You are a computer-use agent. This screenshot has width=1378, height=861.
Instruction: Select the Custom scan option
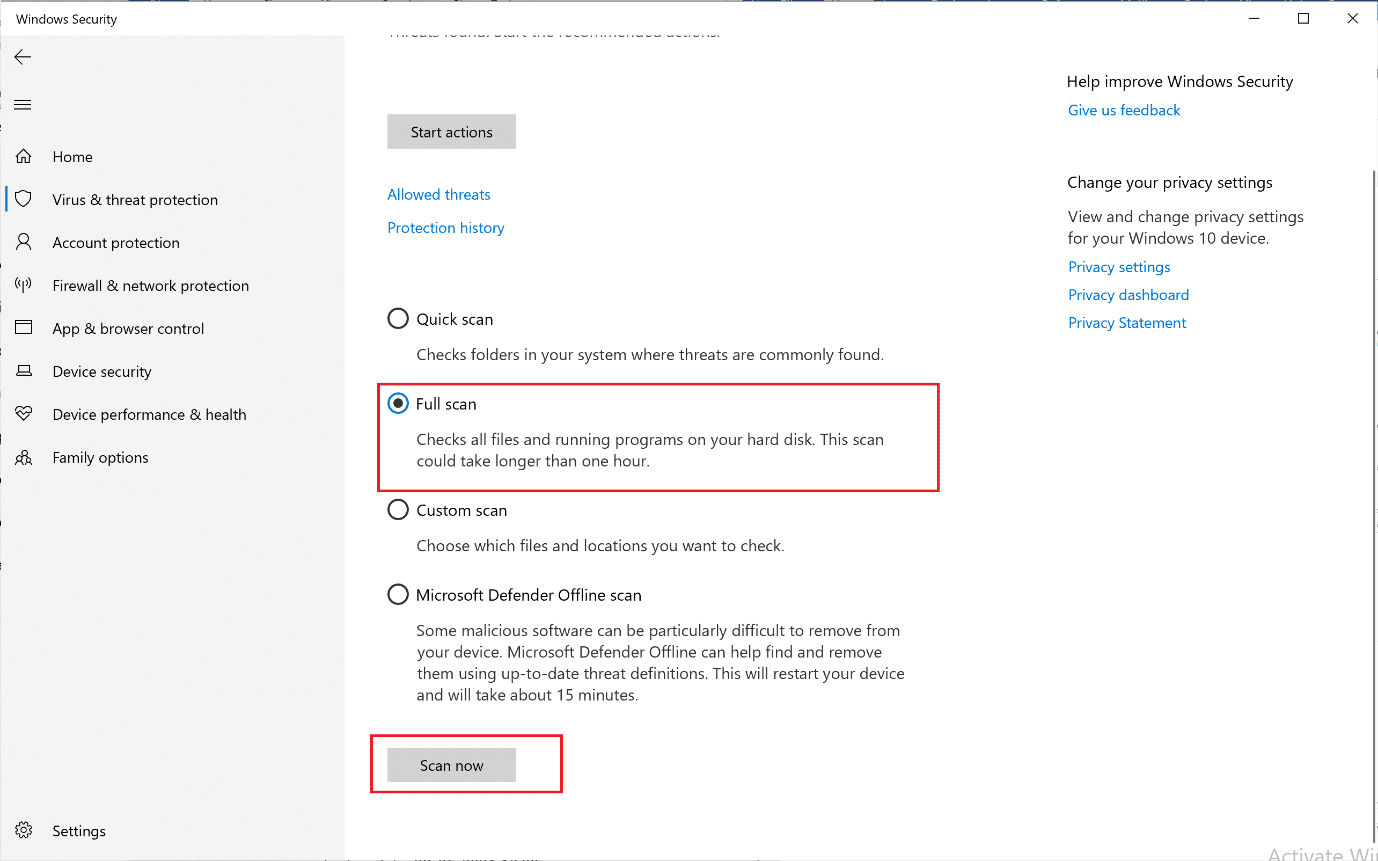coord(397,509)
